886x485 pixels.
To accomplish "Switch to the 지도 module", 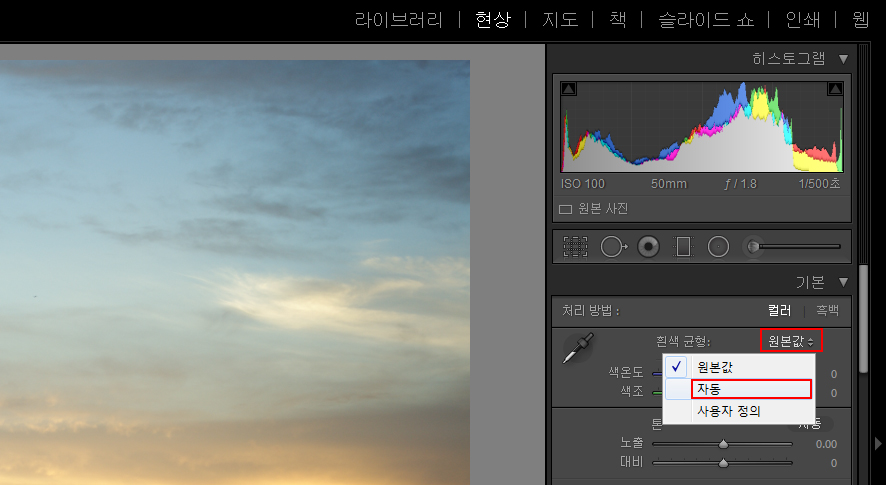I will click(560, 20).
